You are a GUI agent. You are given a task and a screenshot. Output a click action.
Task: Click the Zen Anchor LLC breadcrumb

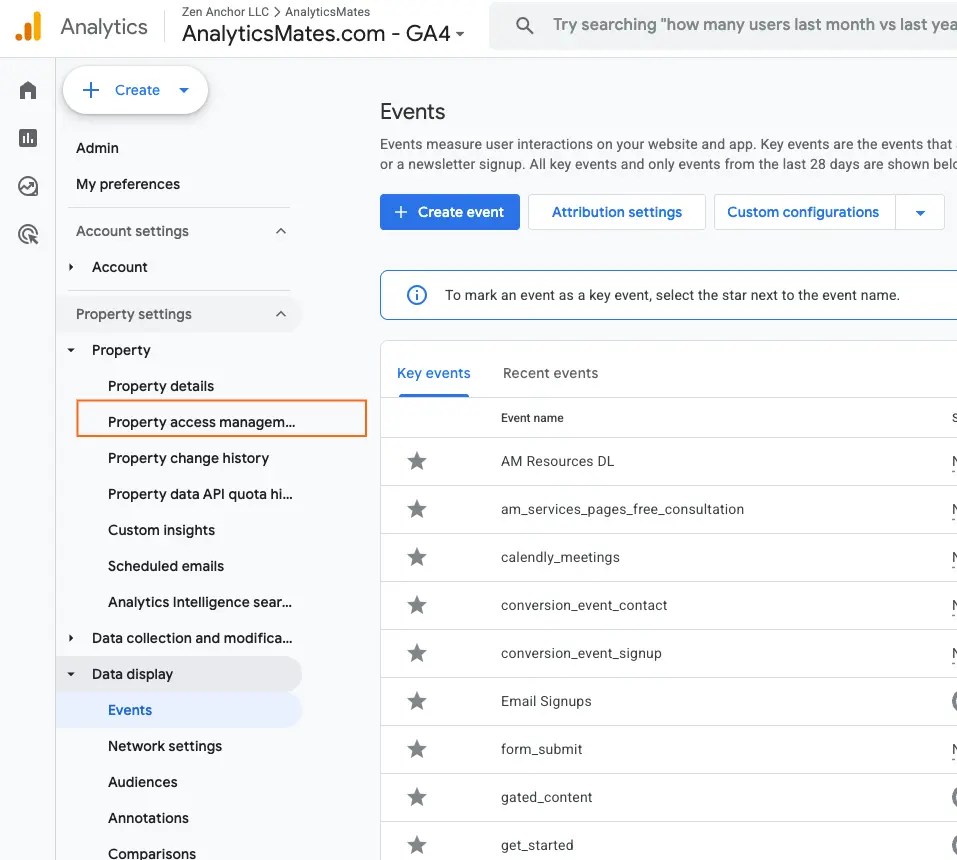click(225, 12)
